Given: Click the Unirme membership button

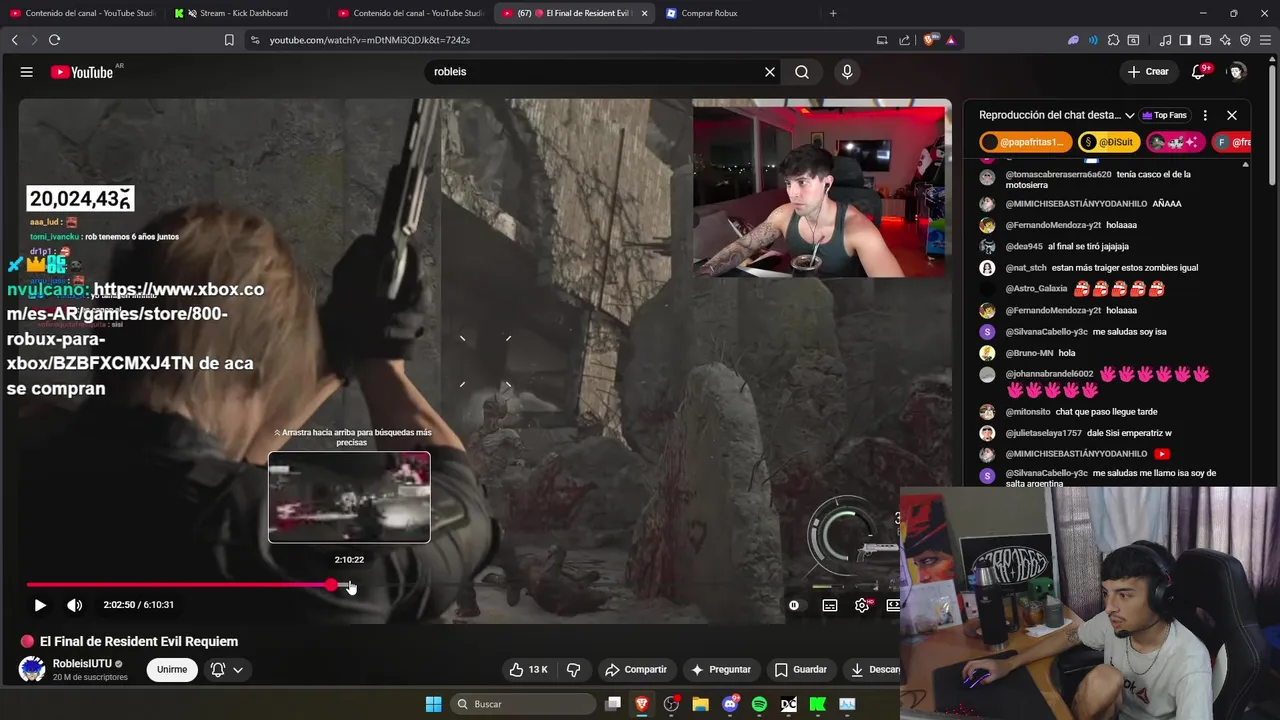Looking at the screenshot, I should tap(171, 669).
